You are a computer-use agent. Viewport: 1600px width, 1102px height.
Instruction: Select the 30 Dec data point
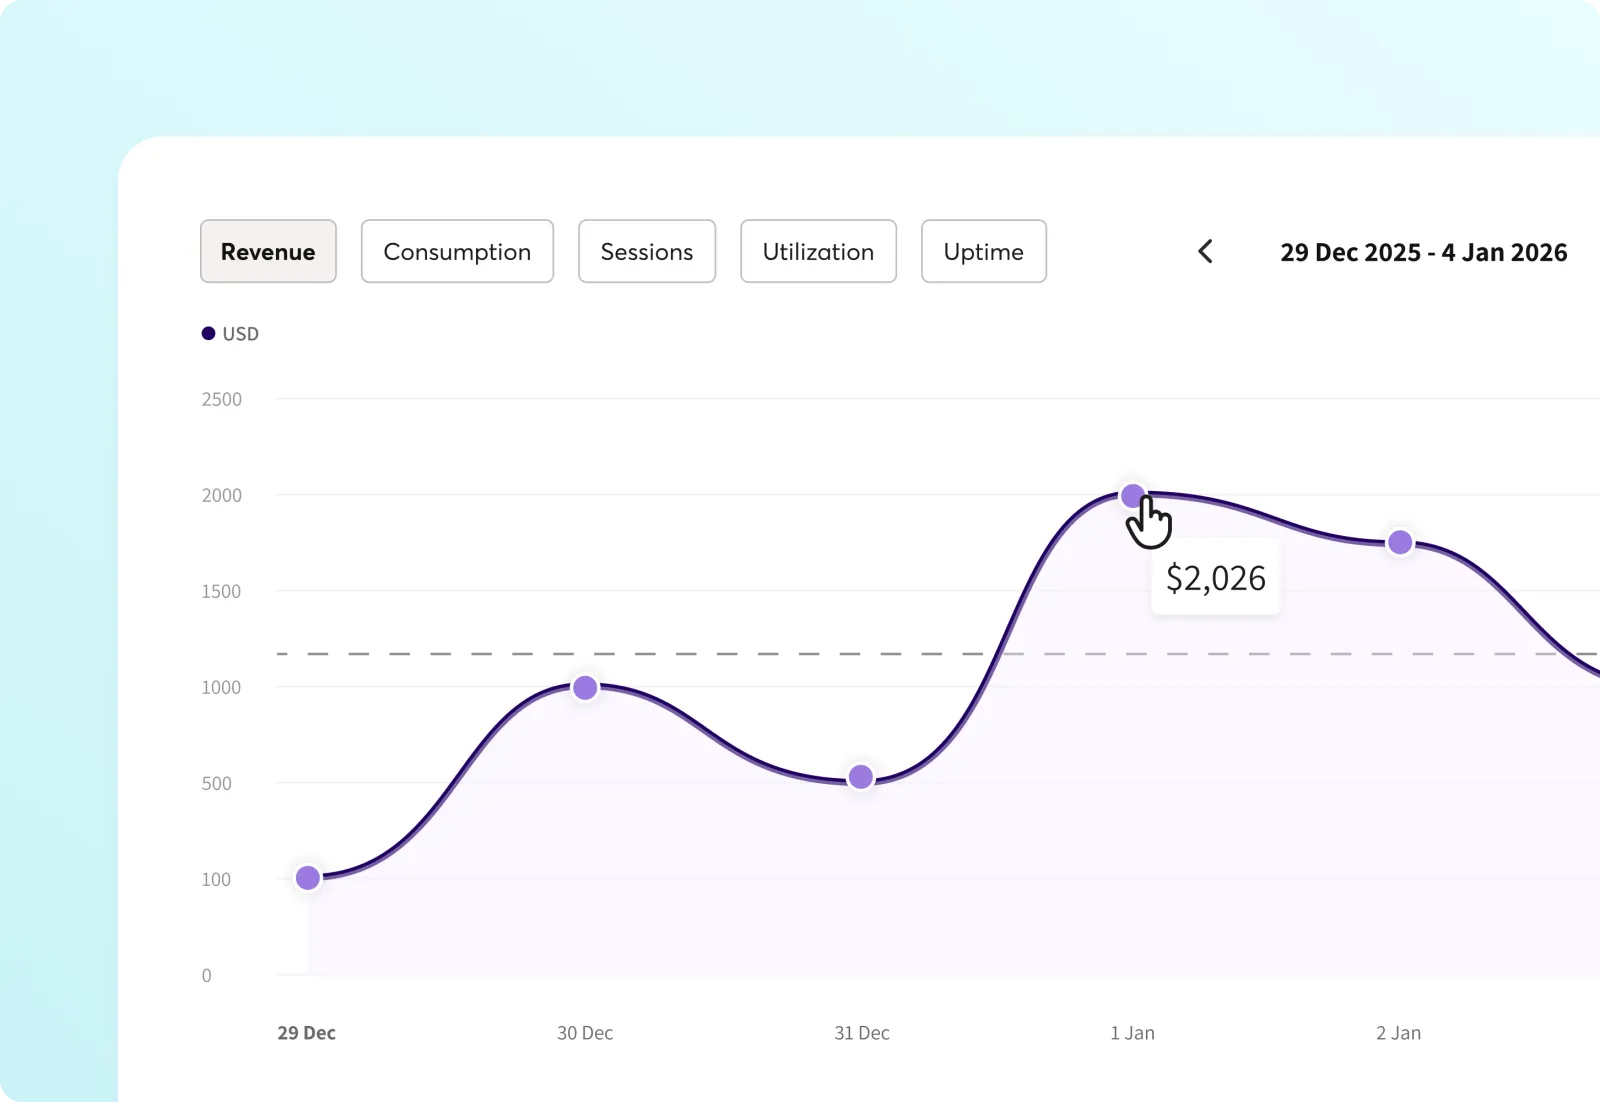click(x=585, y=688)
